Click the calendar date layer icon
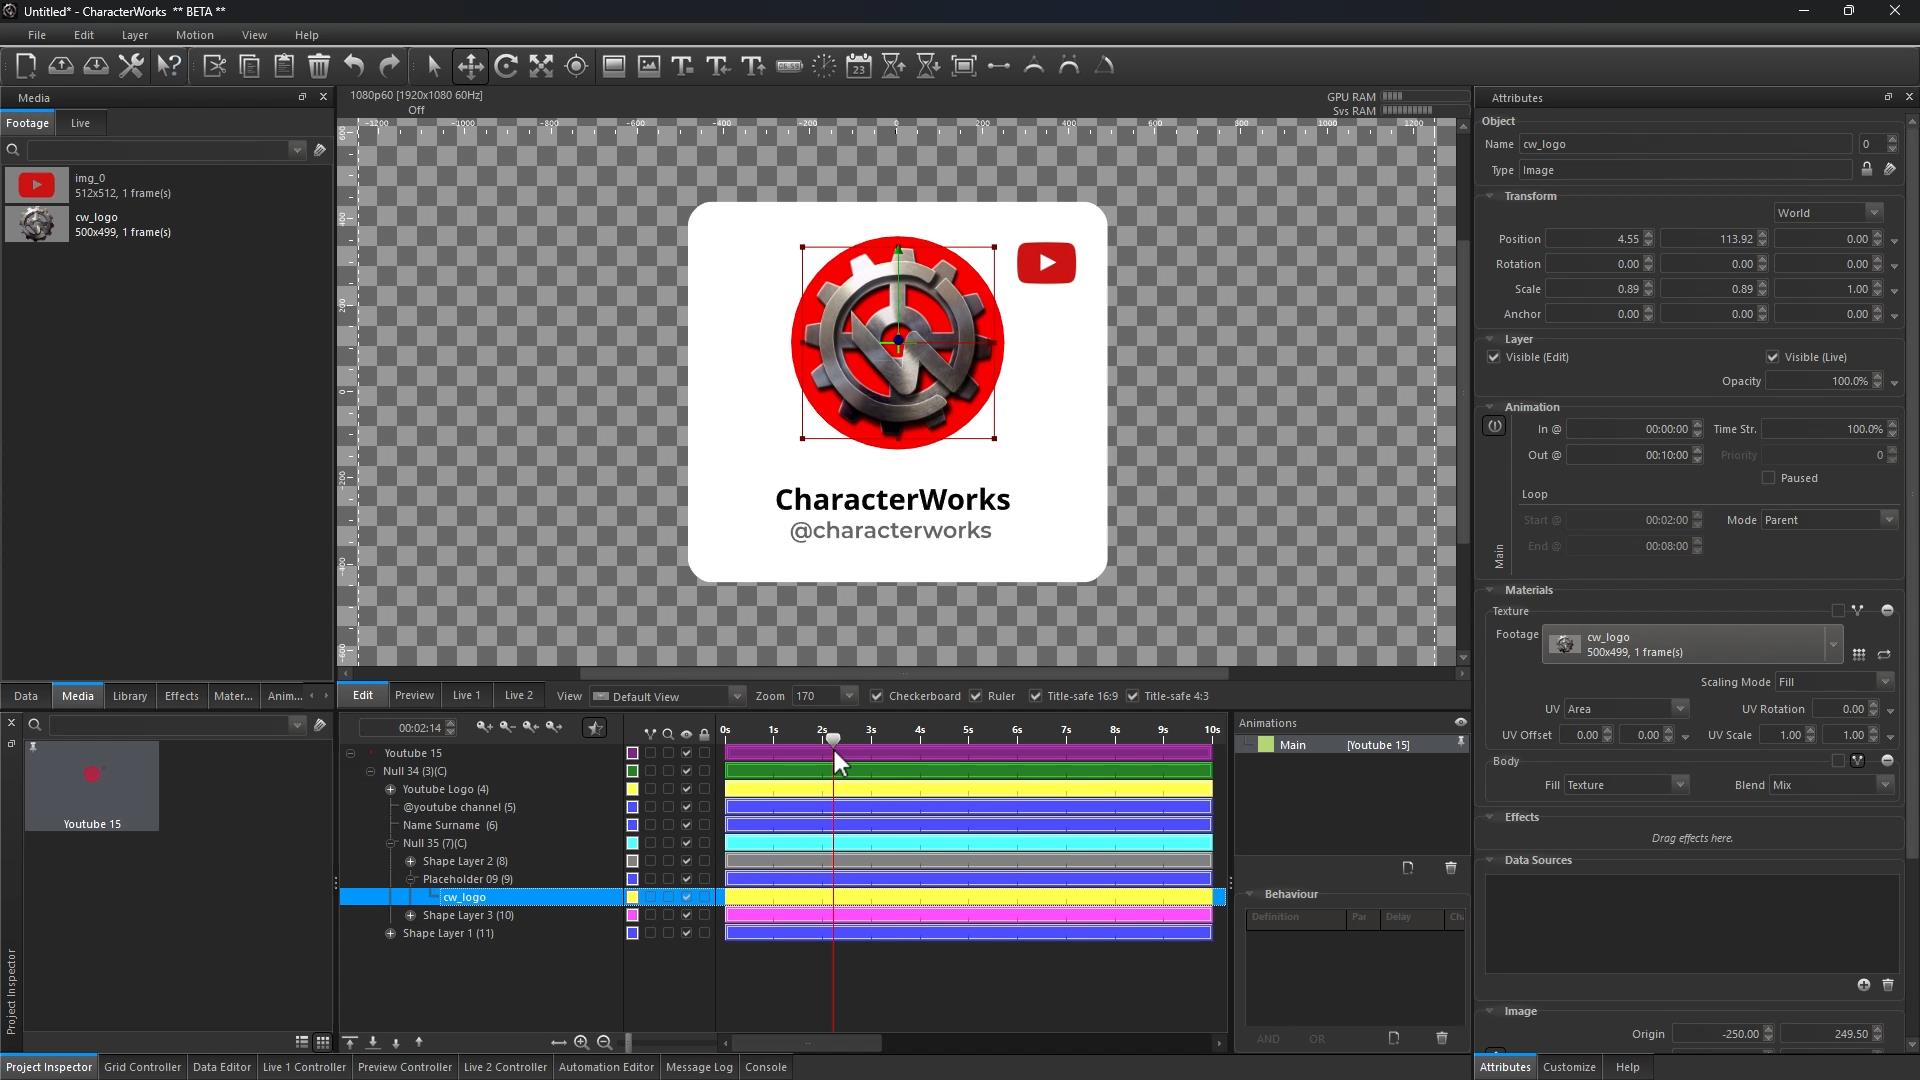1920x1080 pixels. 859,66
